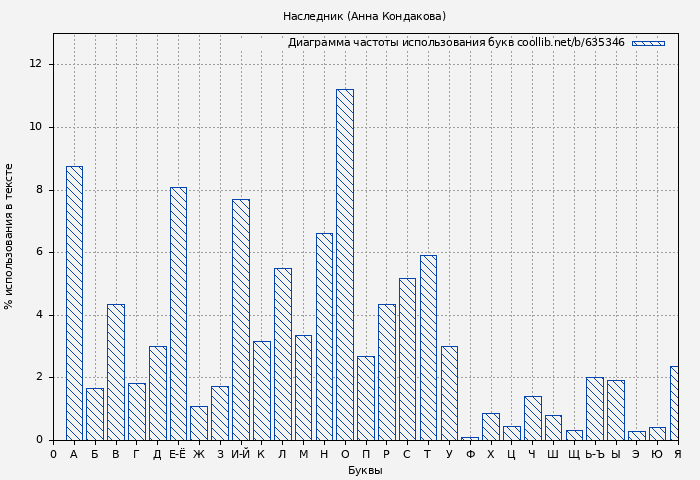Choose the bar above letter С
This screenshot has width=700, height=480.
pyautogui.click(x=407, y=359)
